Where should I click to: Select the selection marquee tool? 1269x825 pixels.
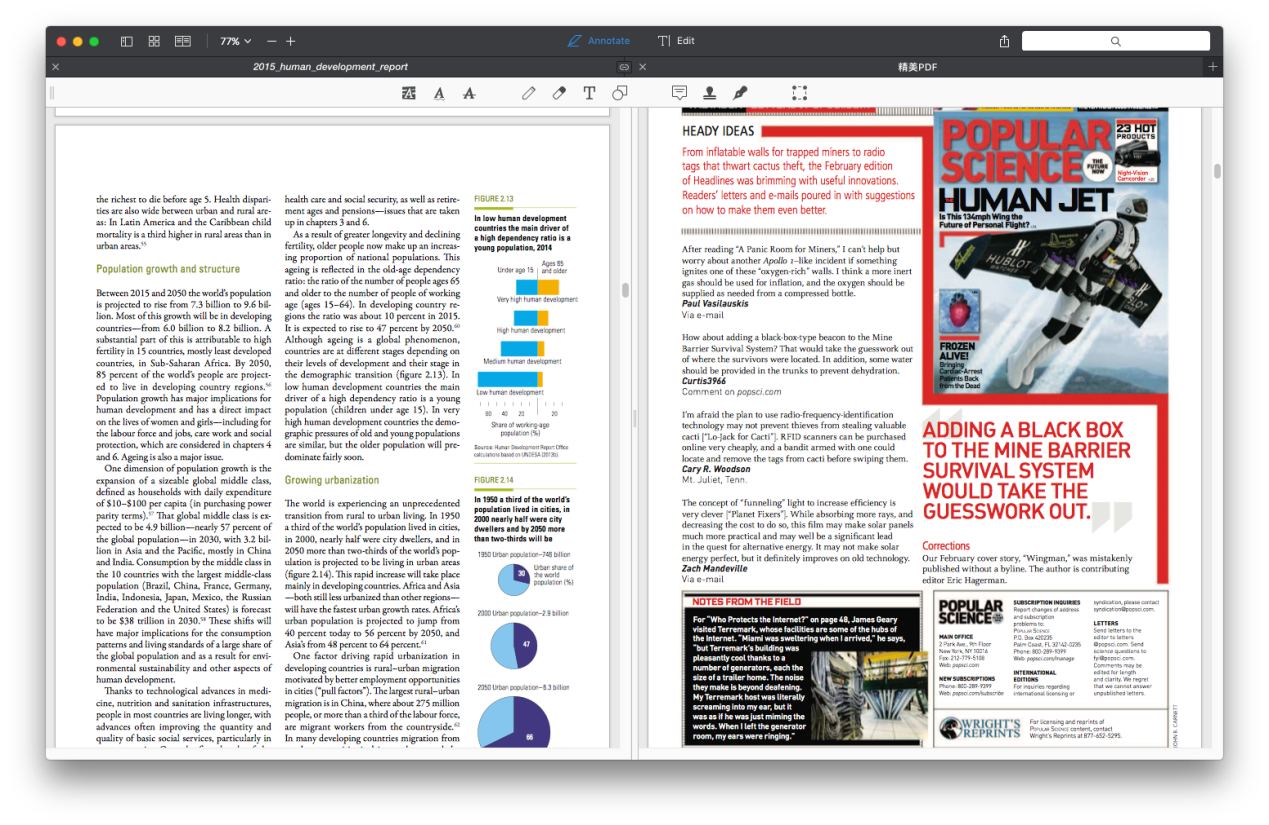799,93
